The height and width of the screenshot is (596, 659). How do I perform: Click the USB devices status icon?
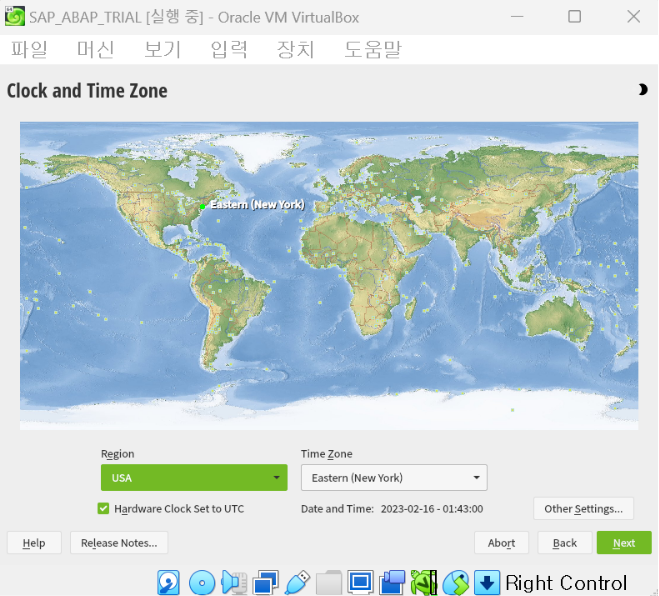[x=298, y=583]
